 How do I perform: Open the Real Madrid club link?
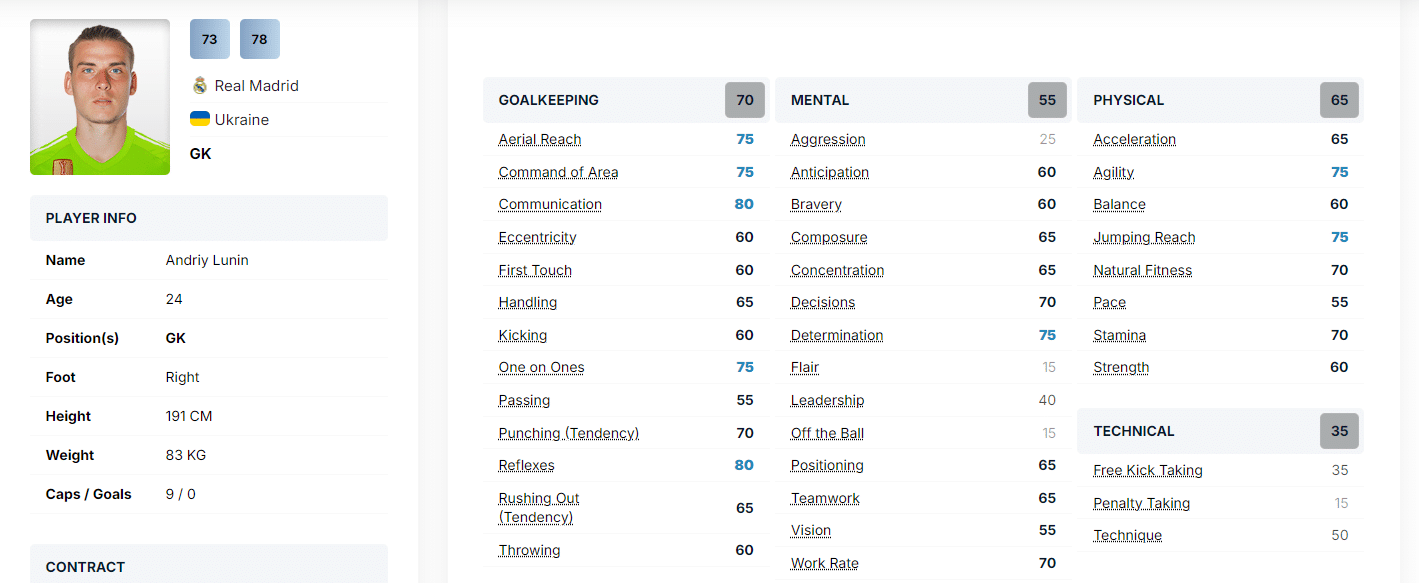pos(256,86)
